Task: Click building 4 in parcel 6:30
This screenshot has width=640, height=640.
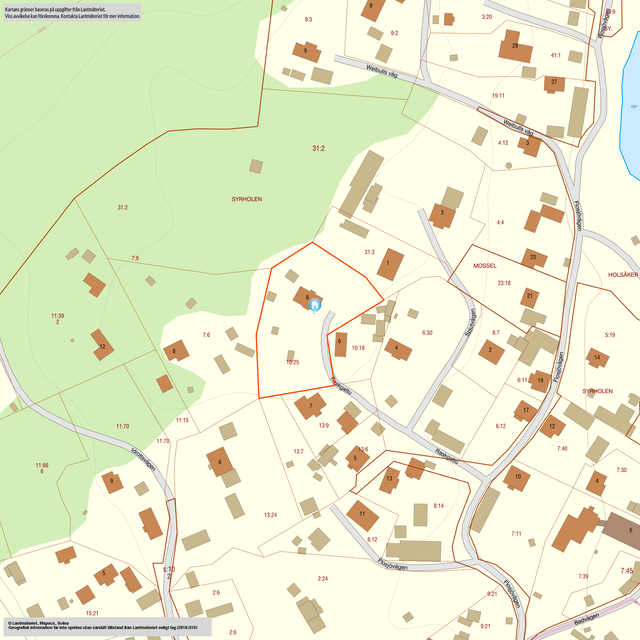Action: [x=398, y=349]
